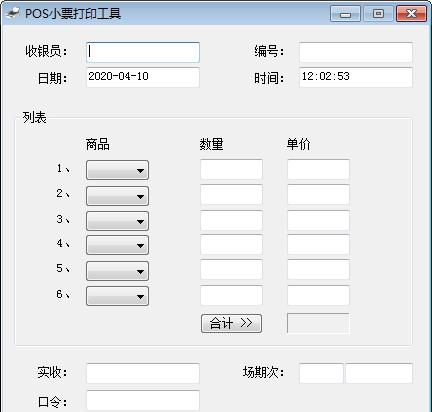Click the 单价 field for row 2

(x=318, y=195)
